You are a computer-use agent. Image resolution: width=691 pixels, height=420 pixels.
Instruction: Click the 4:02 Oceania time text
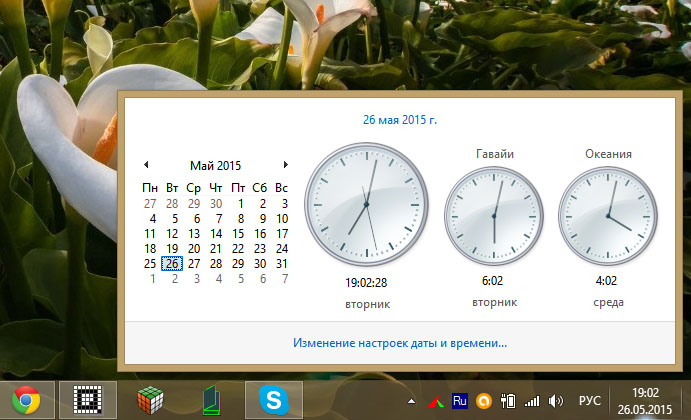click(x=606, y=281)
